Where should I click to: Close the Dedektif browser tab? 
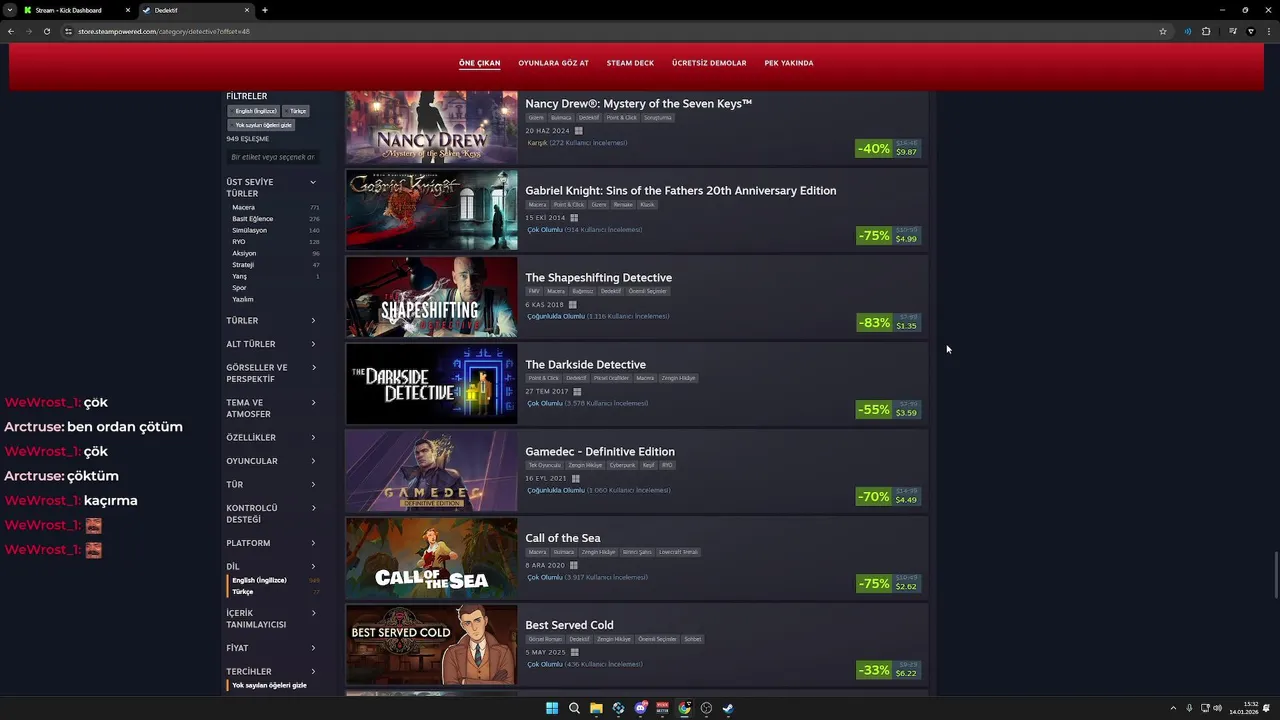pyautogui.click(x=247, y=10)
